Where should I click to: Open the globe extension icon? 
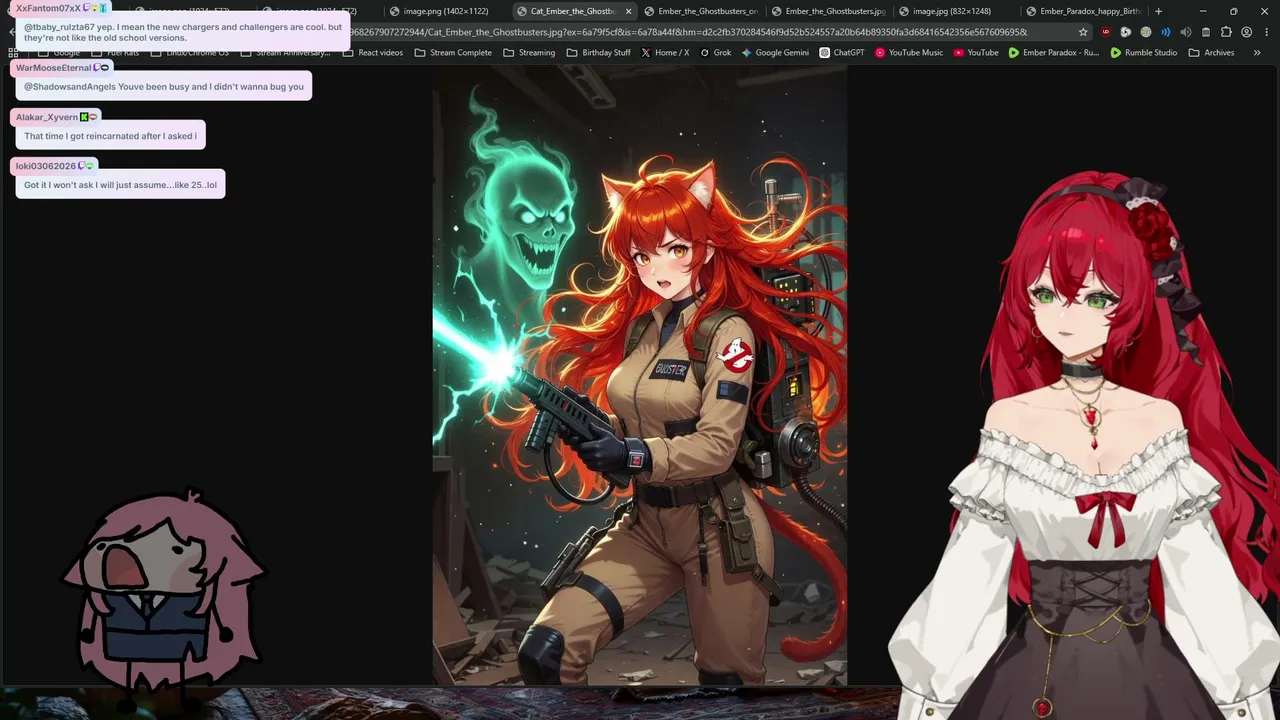(1146, 32)
